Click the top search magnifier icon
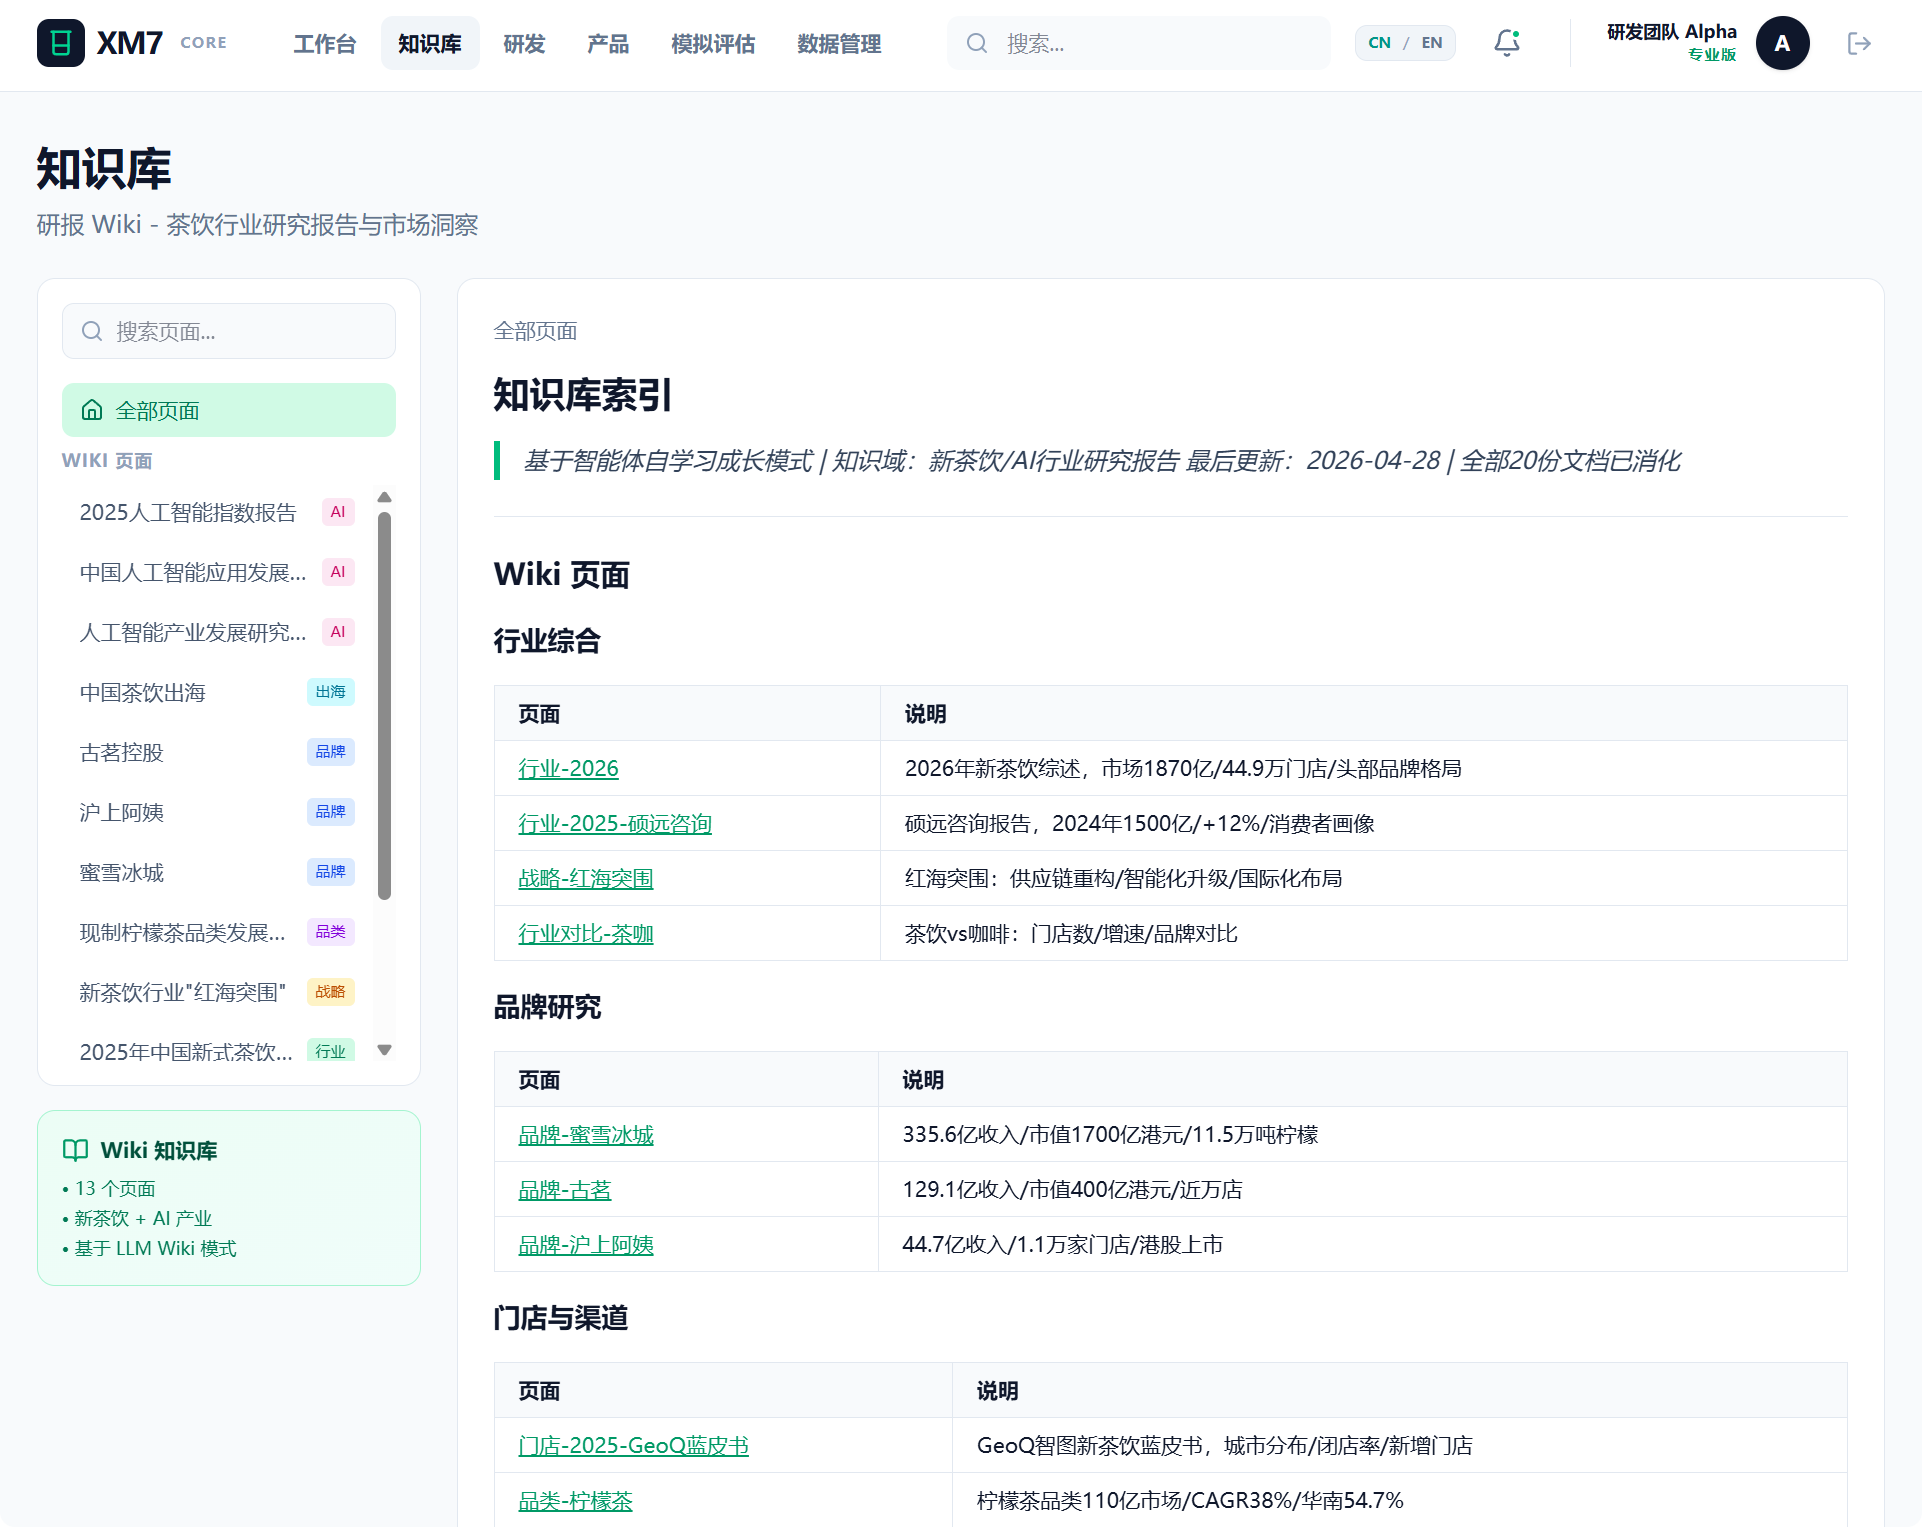The image size is (1922, 1527). coord(977,43)
